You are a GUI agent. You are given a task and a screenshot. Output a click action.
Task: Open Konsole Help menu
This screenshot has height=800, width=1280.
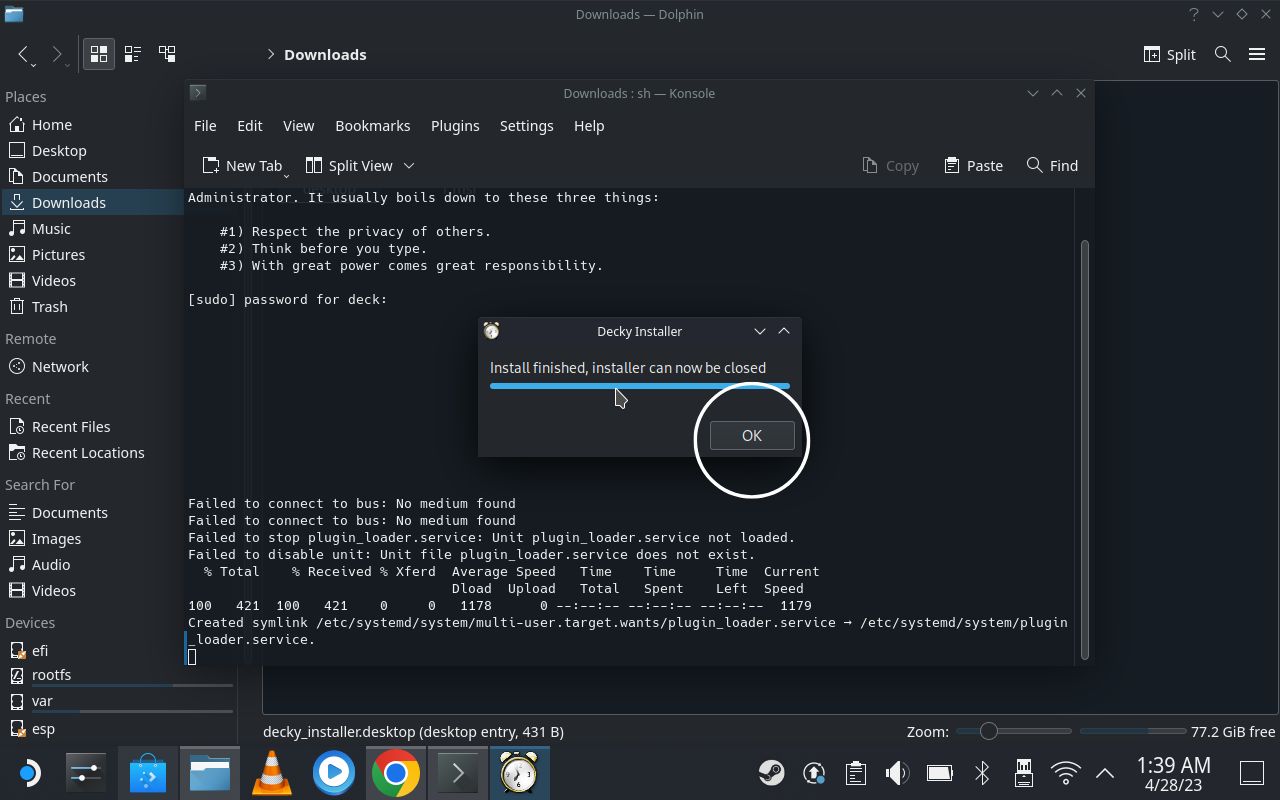[589, 125]
